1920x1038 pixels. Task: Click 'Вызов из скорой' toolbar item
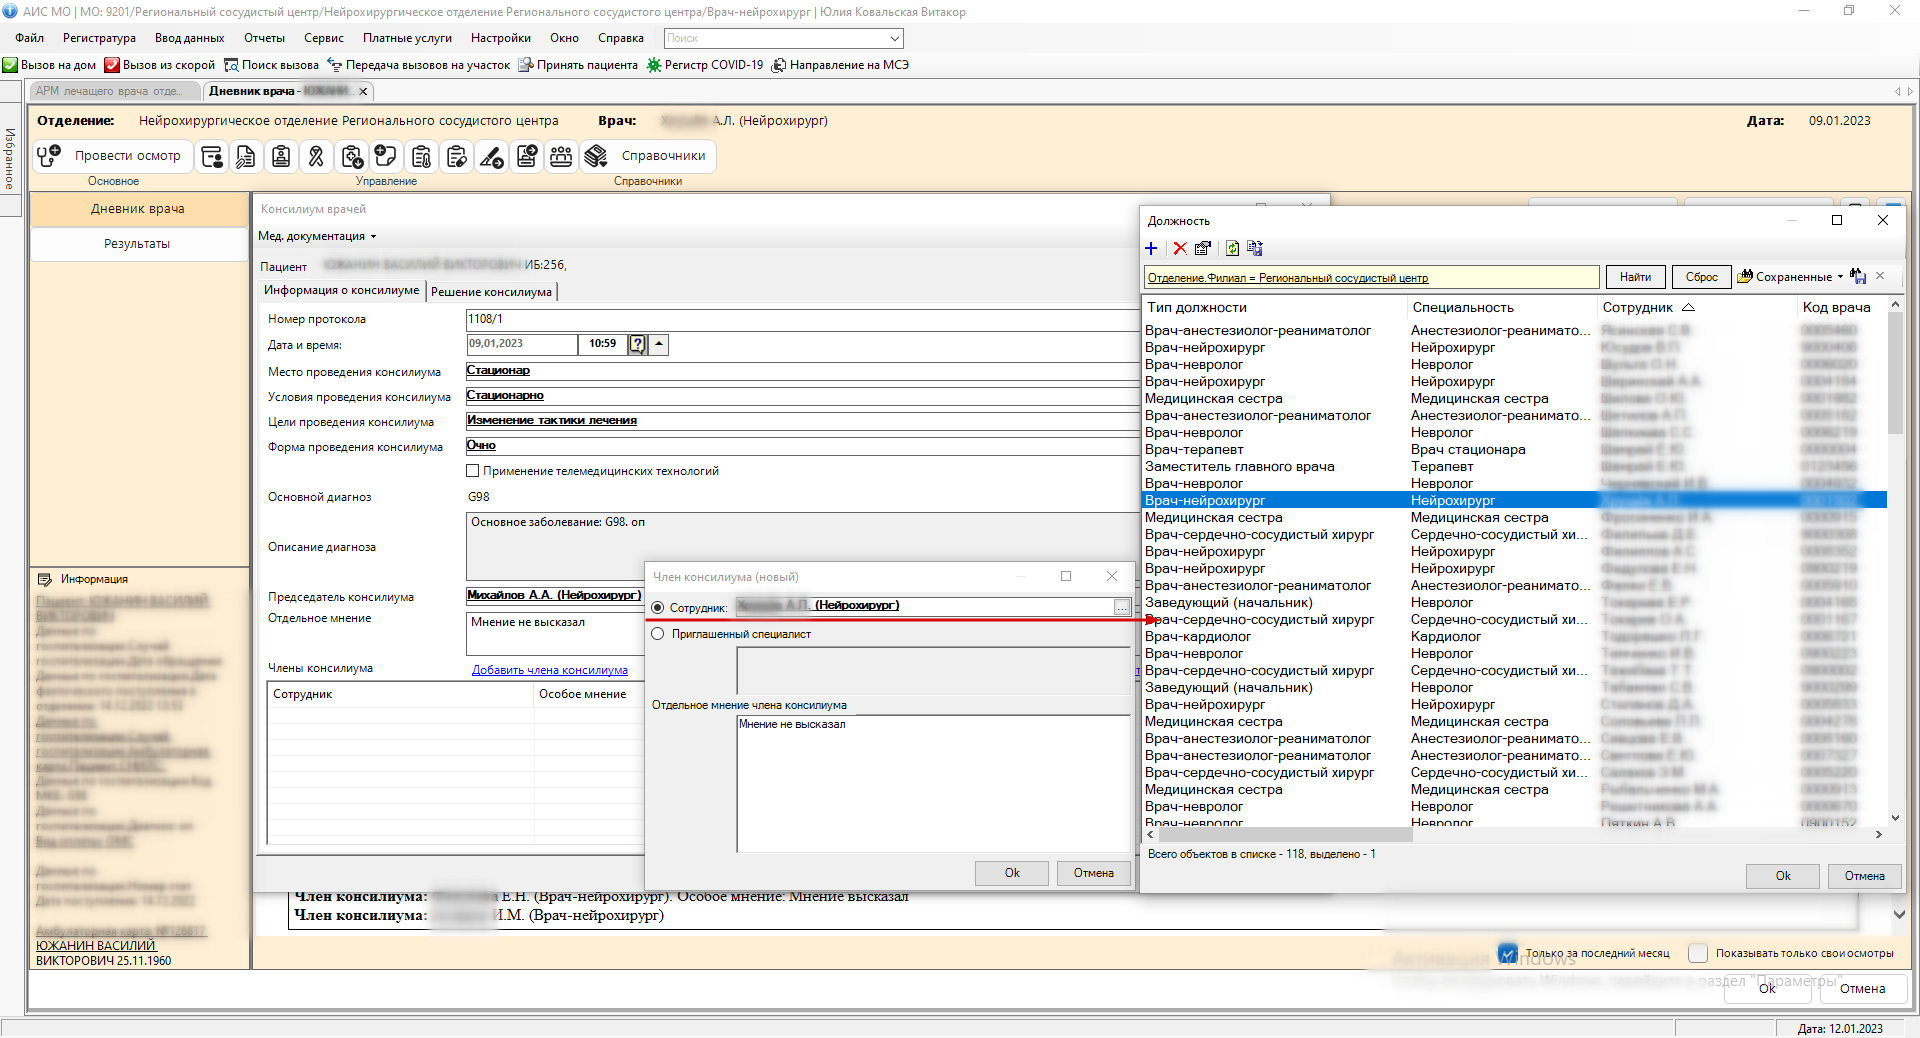[160, 65]
